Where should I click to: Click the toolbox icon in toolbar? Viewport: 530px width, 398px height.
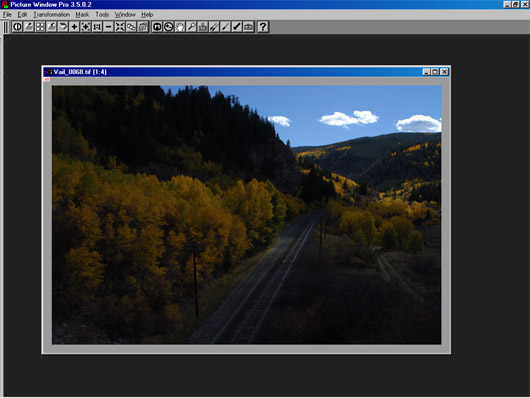point(248,27)
